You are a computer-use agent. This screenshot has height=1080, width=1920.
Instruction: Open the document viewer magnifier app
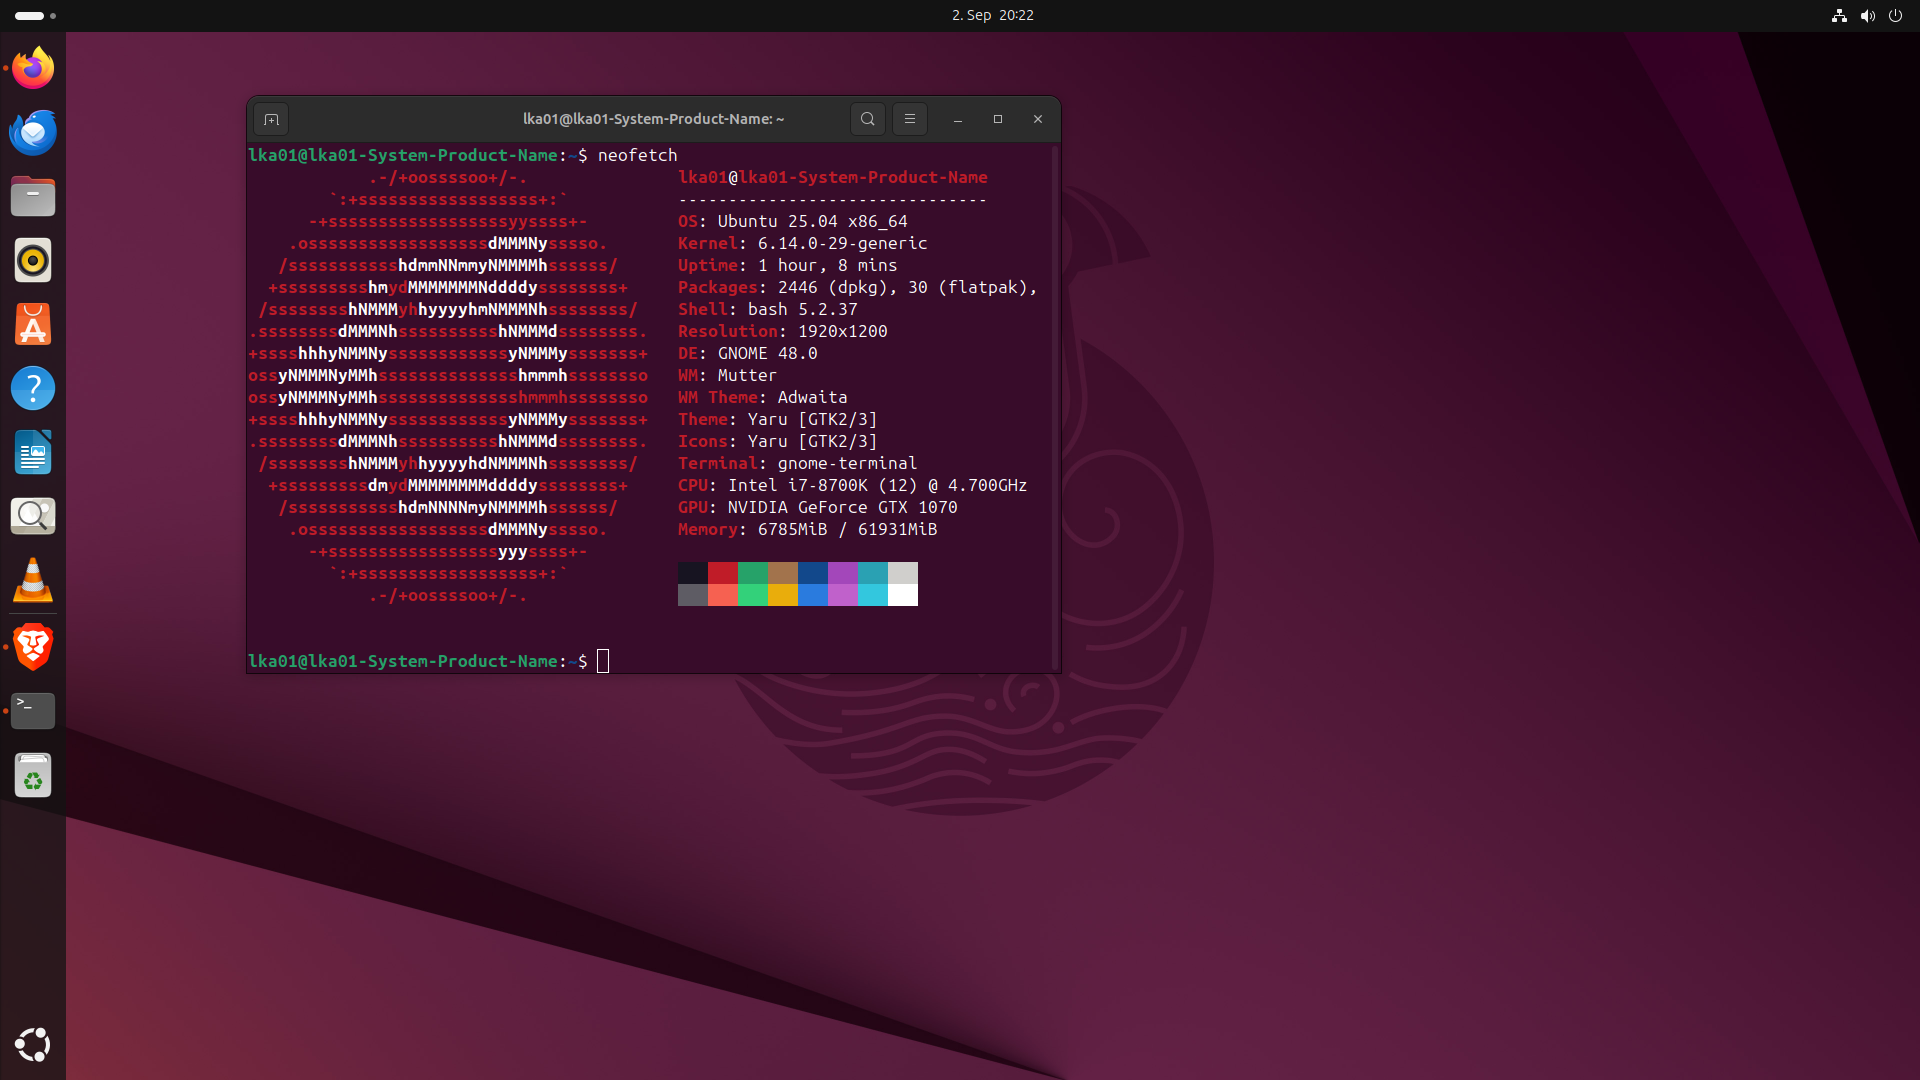coord(33,516)
